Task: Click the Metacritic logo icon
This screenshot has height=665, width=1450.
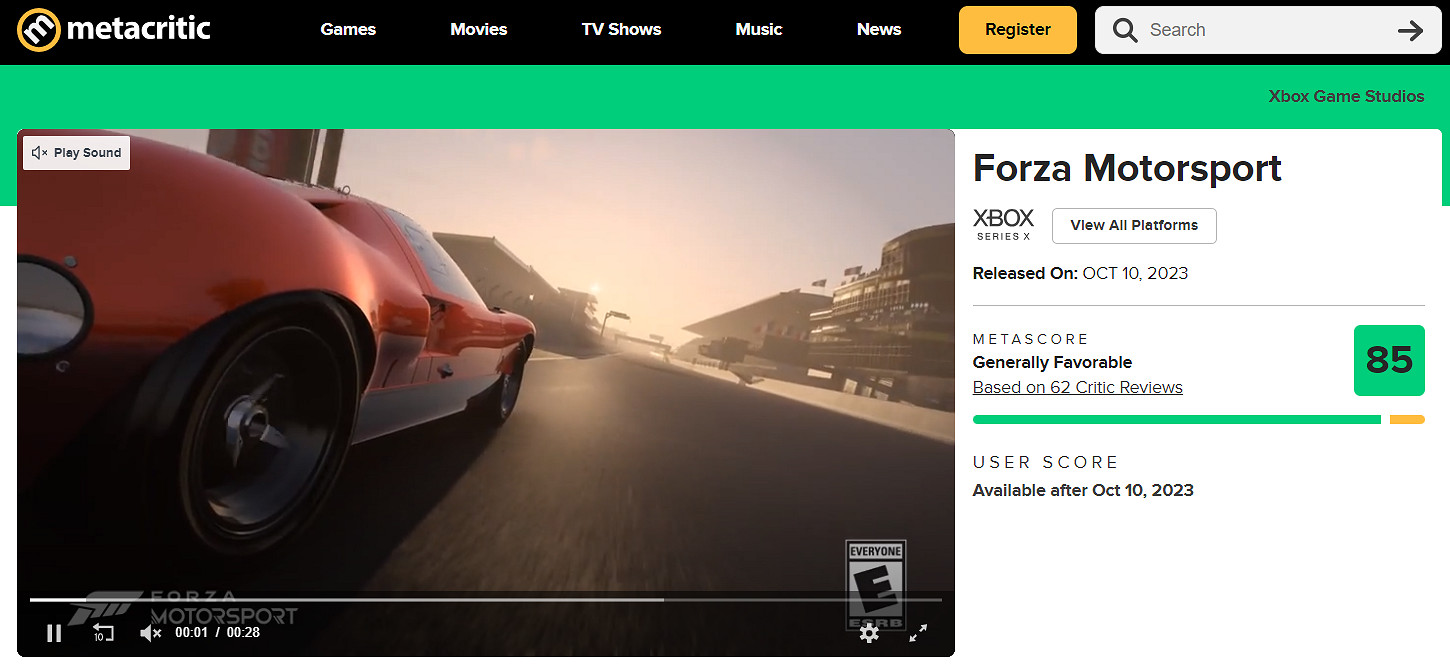Action: click(x=39, y=30)
